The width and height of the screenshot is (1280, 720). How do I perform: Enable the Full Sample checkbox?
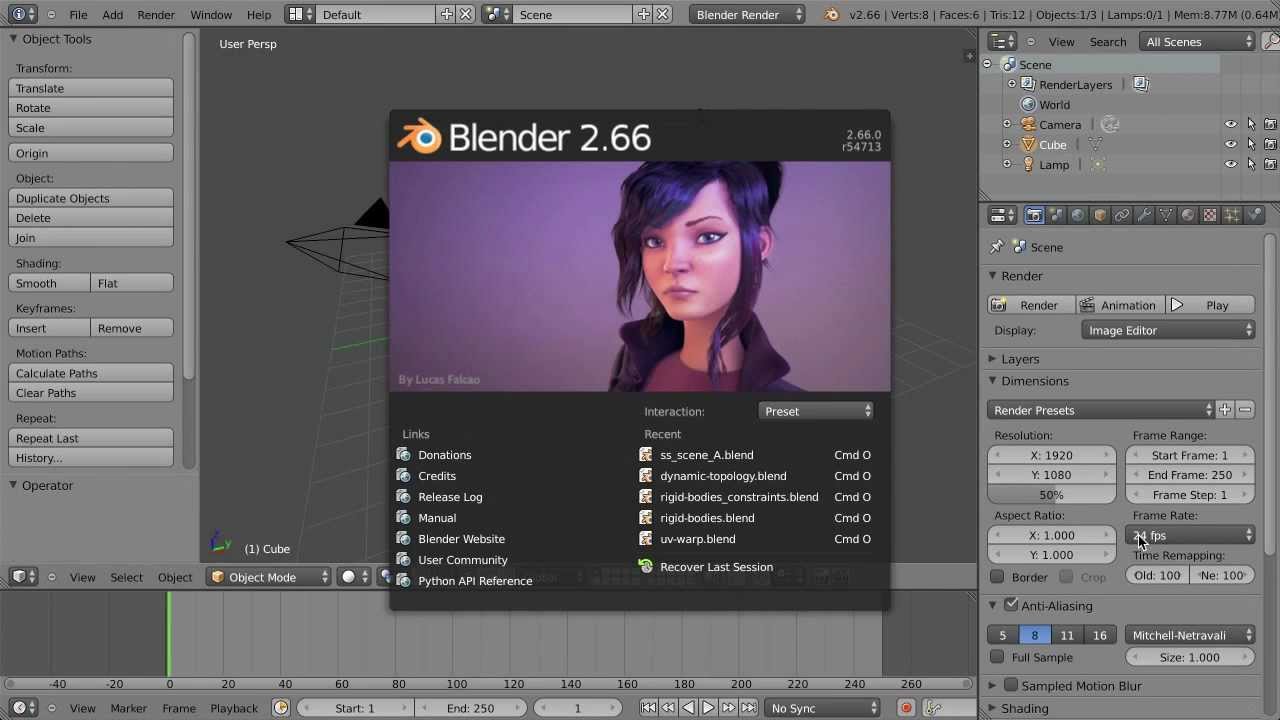click(996, 657)
